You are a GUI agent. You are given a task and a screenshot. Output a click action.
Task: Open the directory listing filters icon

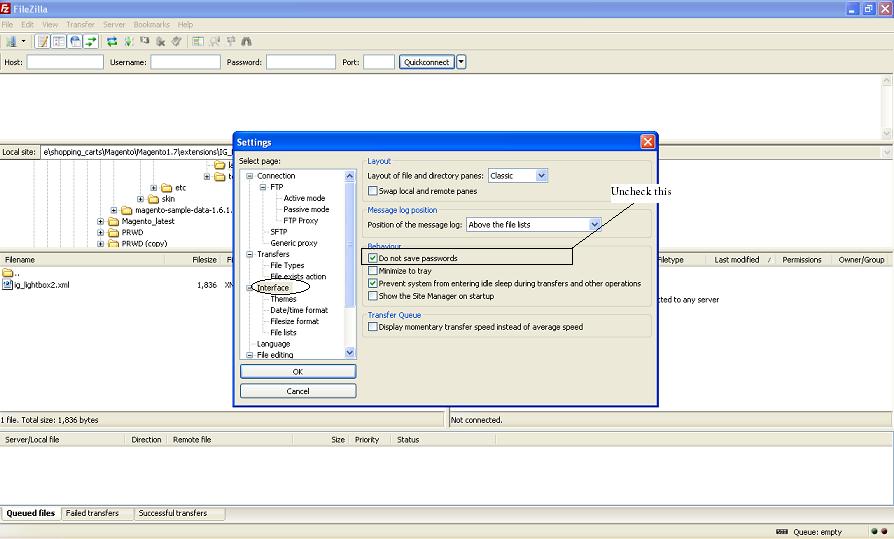pyautogui.click(x=198, y=41)
